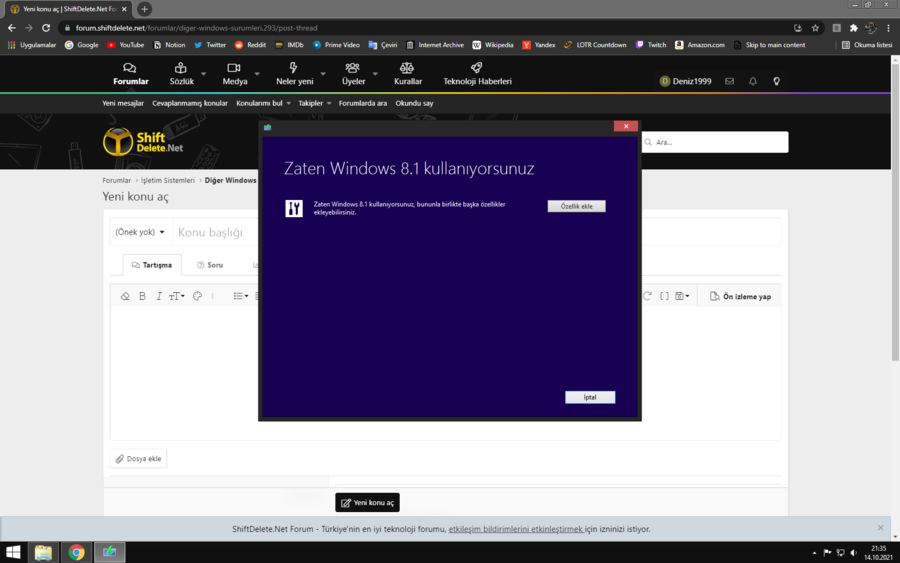Click the Okundu say link
The height and width of the screenshot is (563, 900).
[414, 103]
